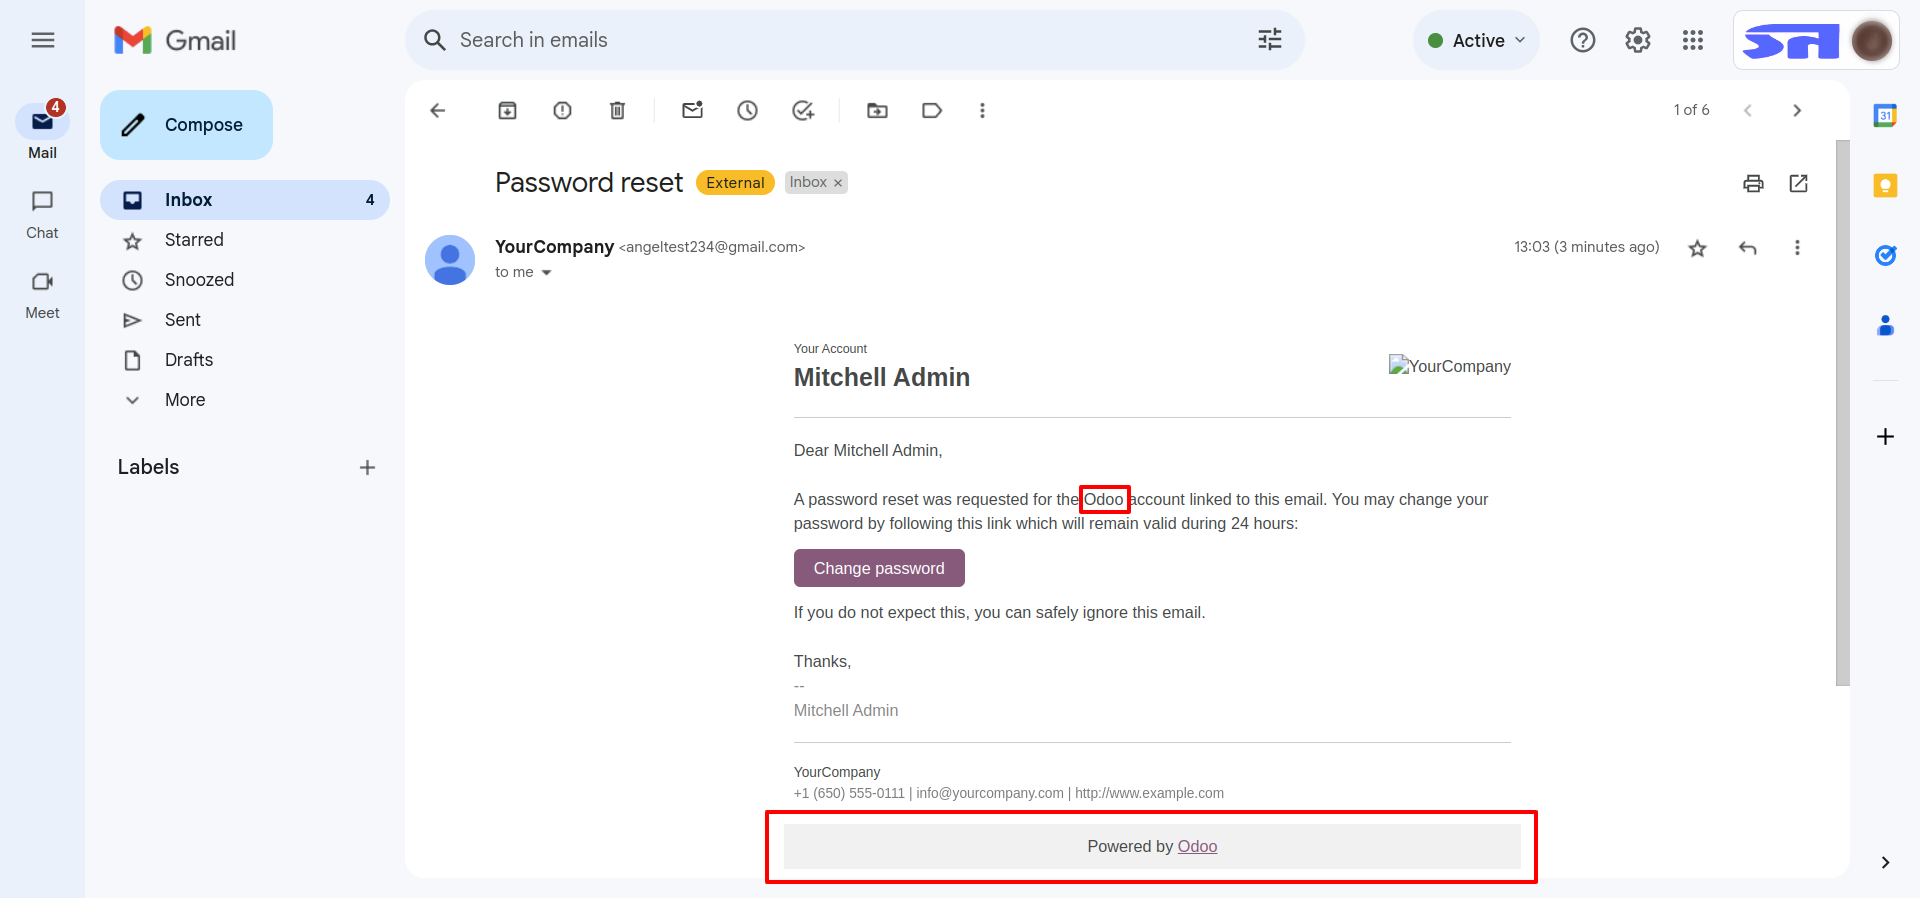1920x898 pixels.
Task: Open email in new window
Action: point(1799,184)
